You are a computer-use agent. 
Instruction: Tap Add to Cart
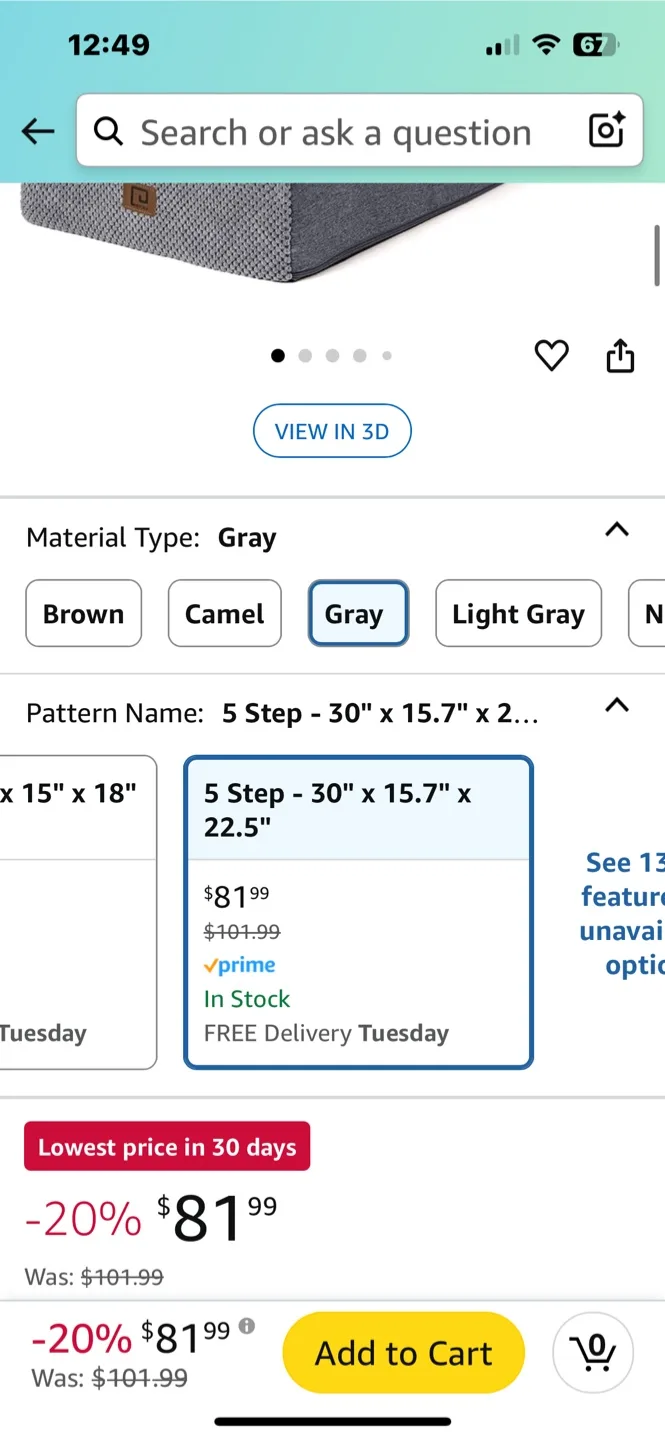pos(403,1351)
